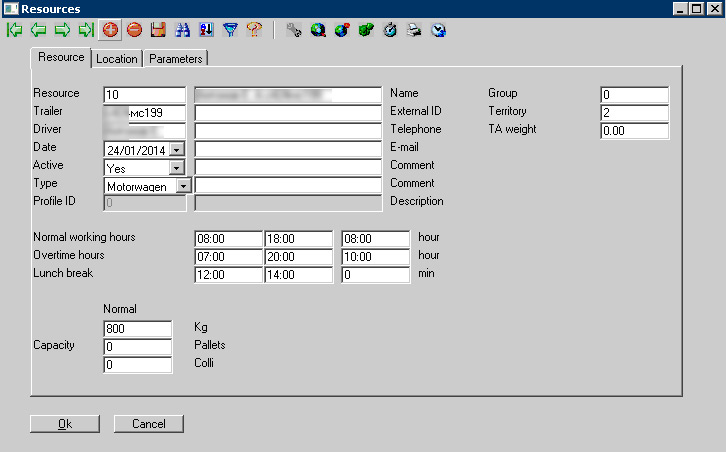Click normal working hours end 18:00
The width and height of the screenshot is (726, 452).
coord(299,239)
